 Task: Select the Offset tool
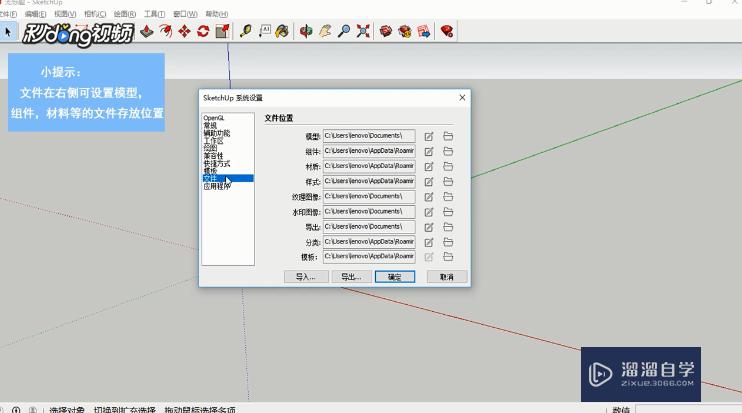(166, 32)
